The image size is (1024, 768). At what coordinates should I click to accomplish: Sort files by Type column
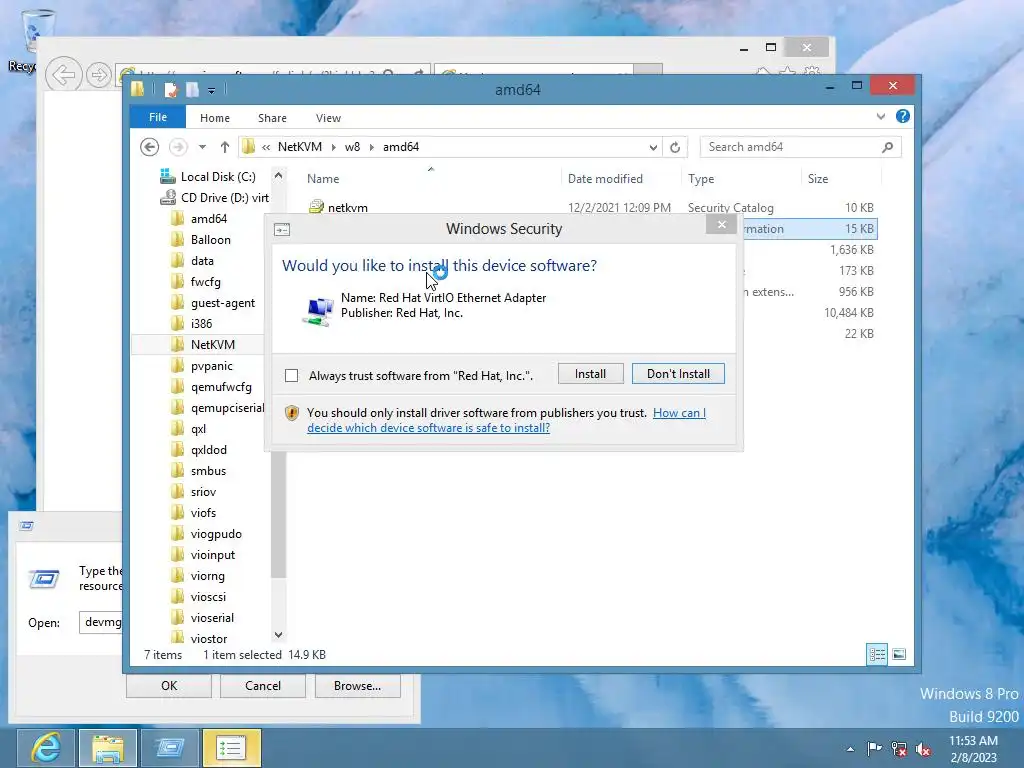point(701,178)
